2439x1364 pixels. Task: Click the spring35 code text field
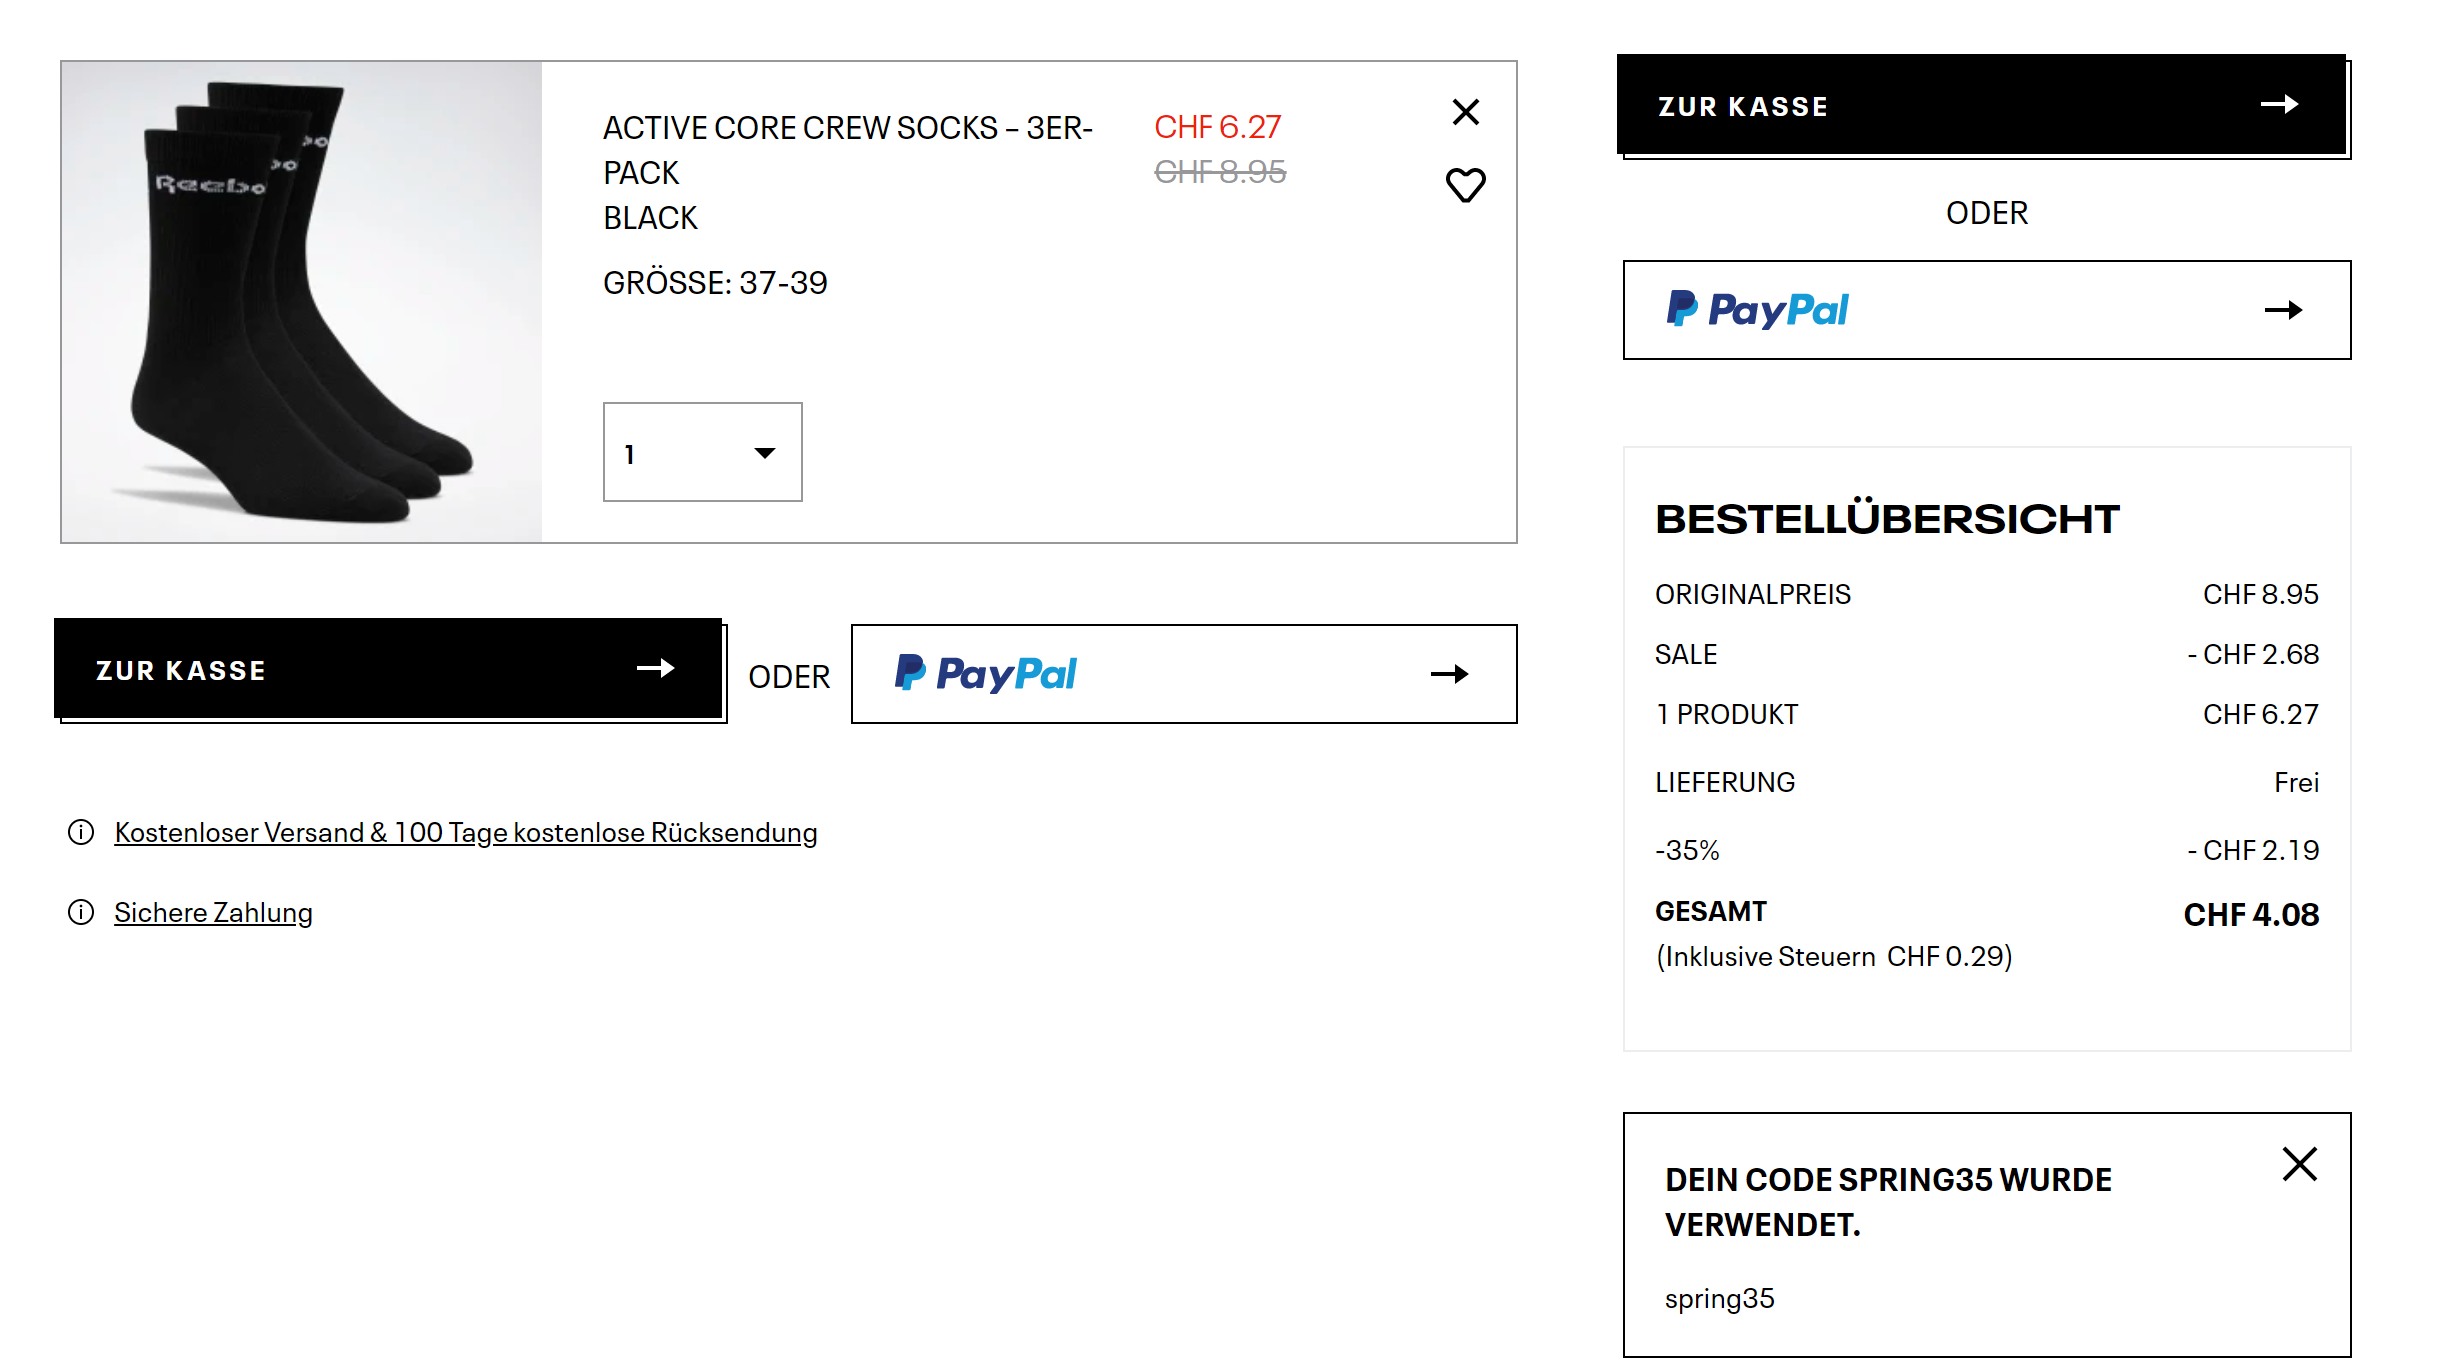click(x=1719, y=1298)
